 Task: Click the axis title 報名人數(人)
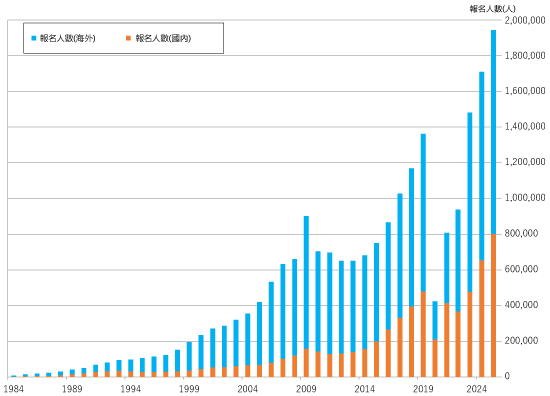[x=492, y=9]
